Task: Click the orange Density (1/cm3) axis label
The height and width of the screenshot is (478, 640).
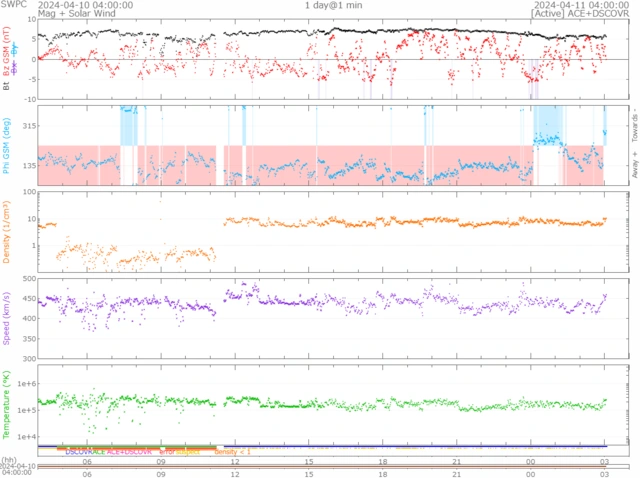Action: 9,230
